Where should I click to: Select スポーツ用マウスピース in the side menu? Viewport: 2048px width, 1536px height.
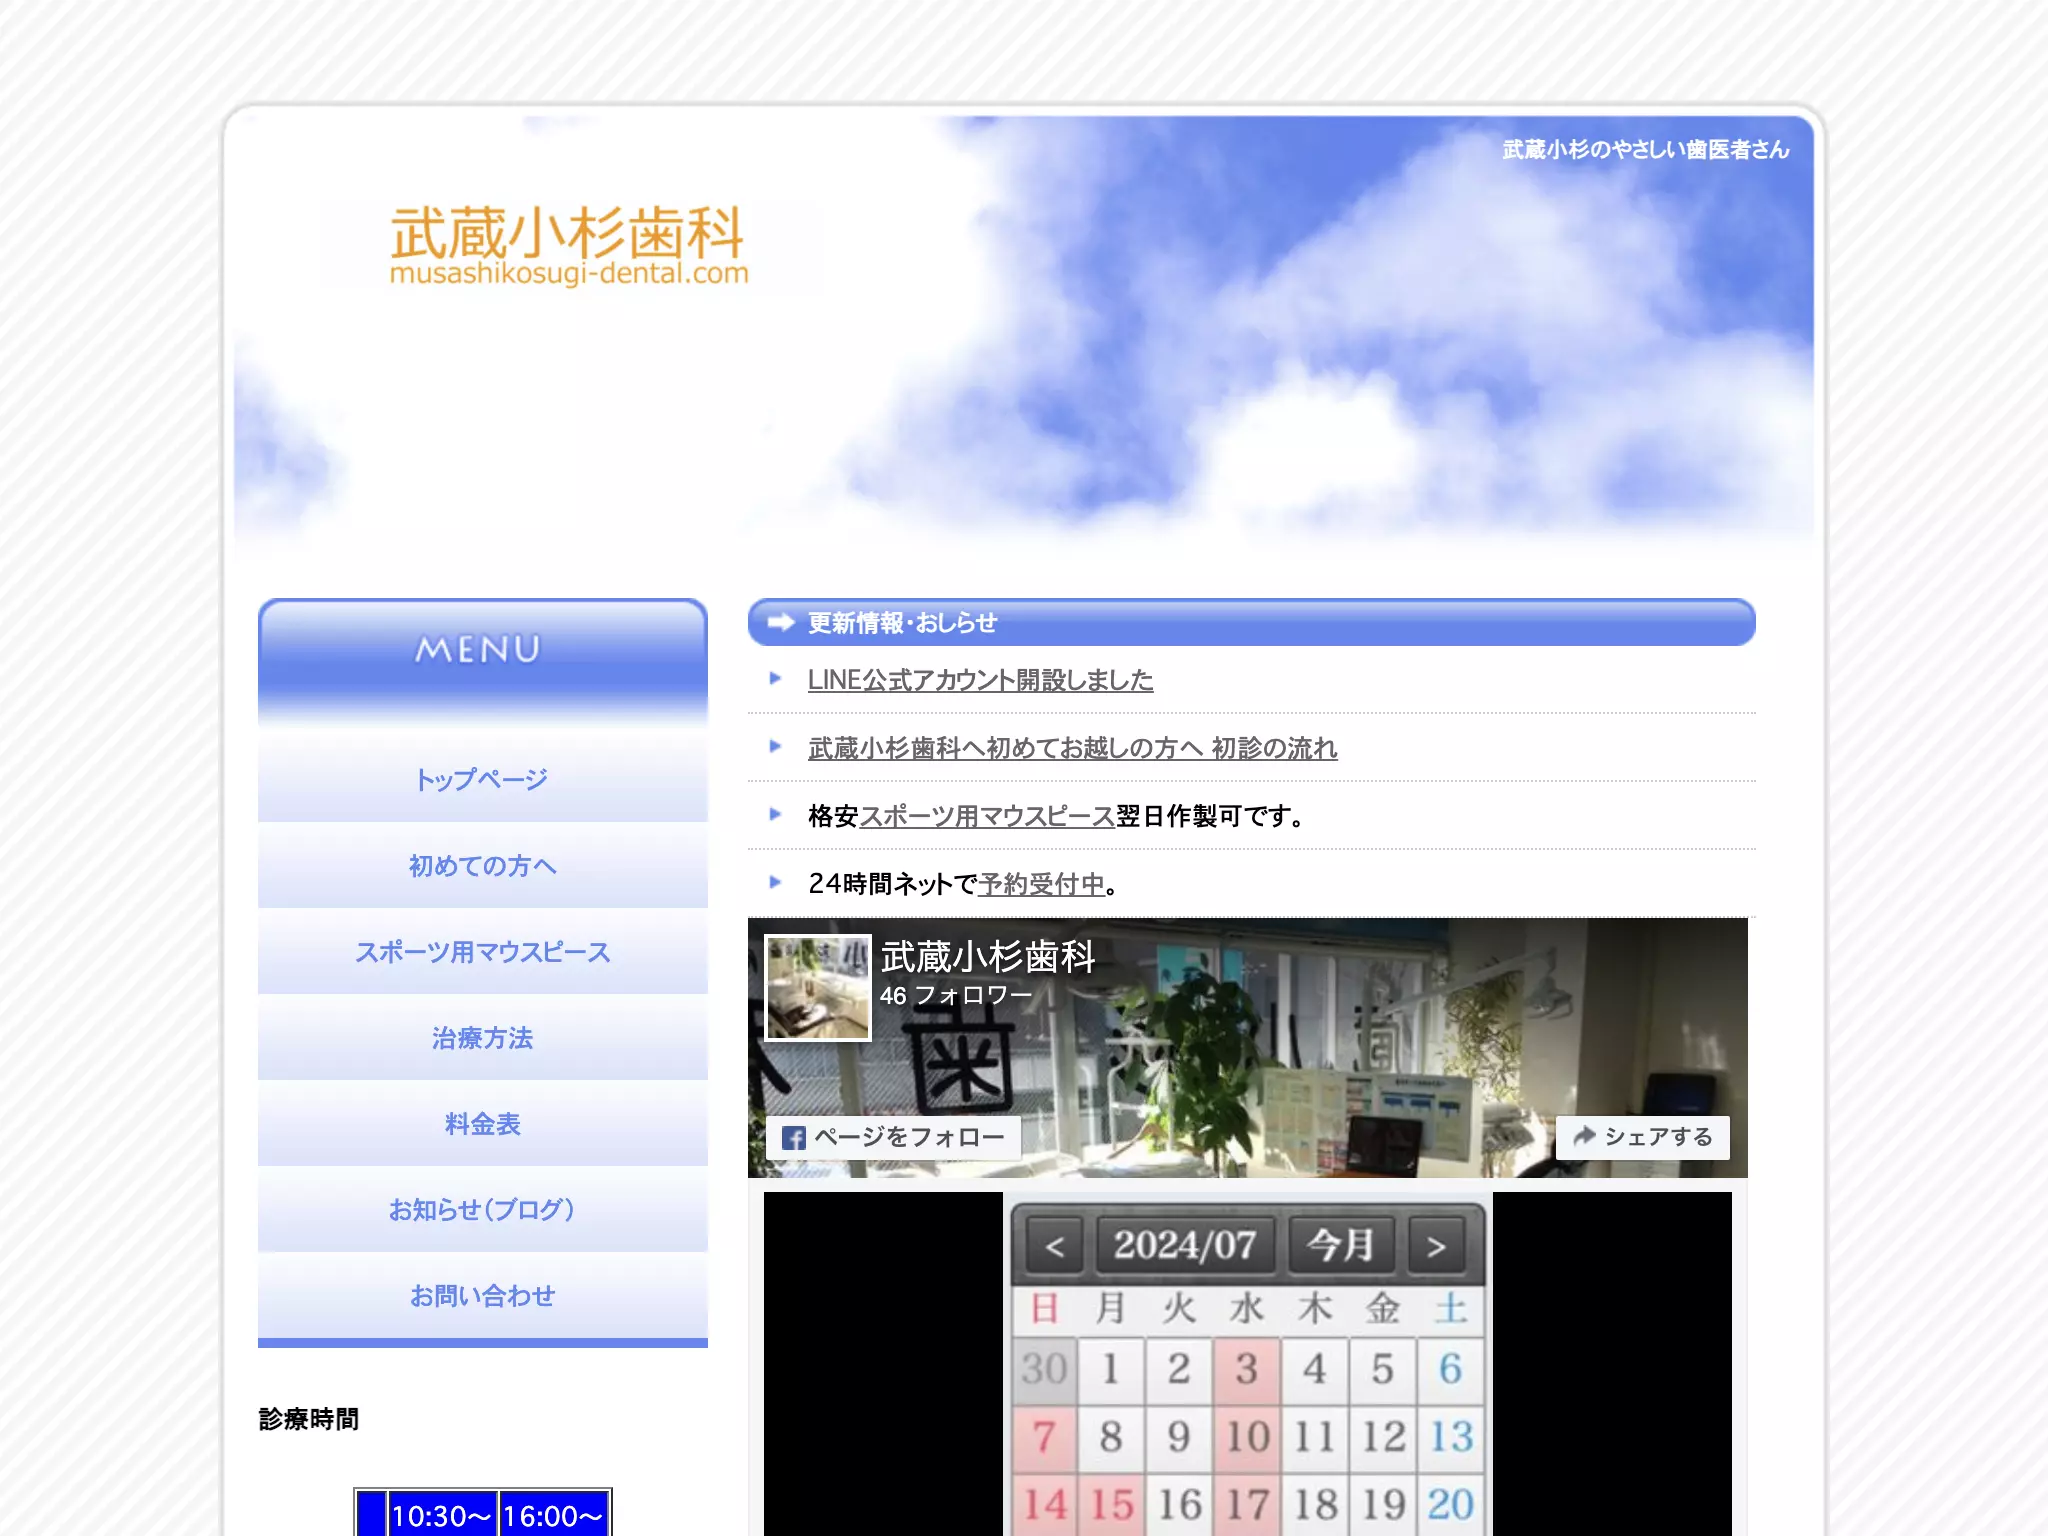click(482, 951)
